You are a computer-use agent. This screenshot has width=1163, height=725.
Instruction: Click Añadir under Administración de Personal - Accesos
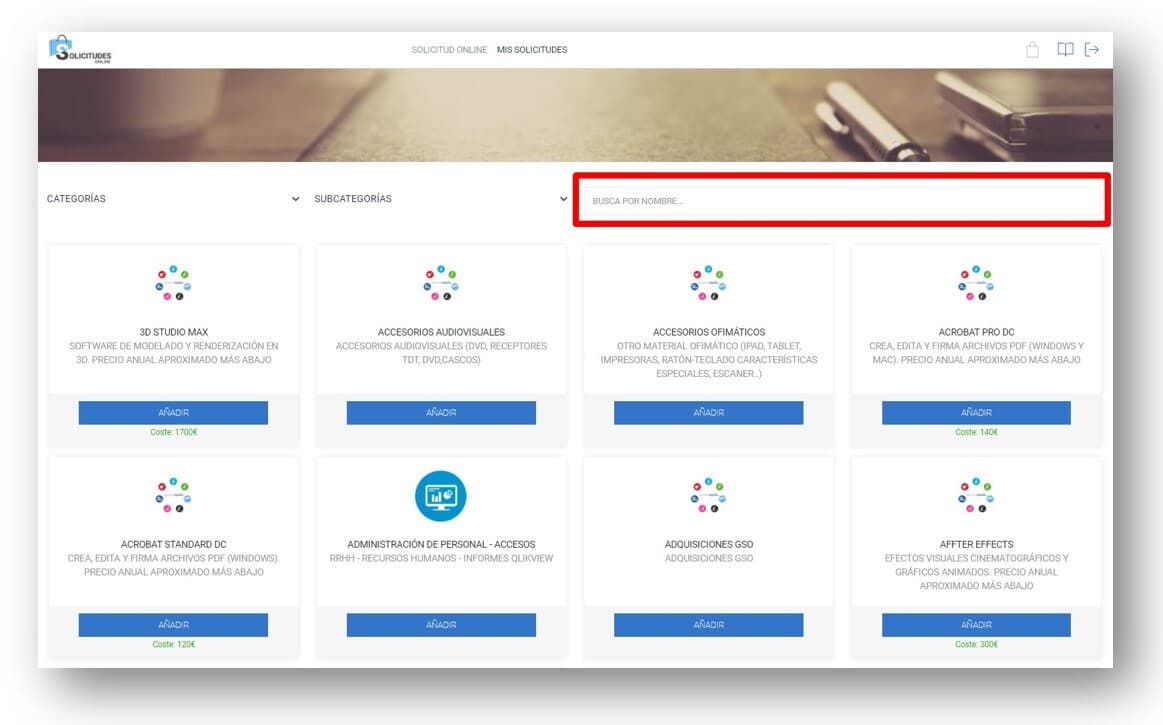441,625
